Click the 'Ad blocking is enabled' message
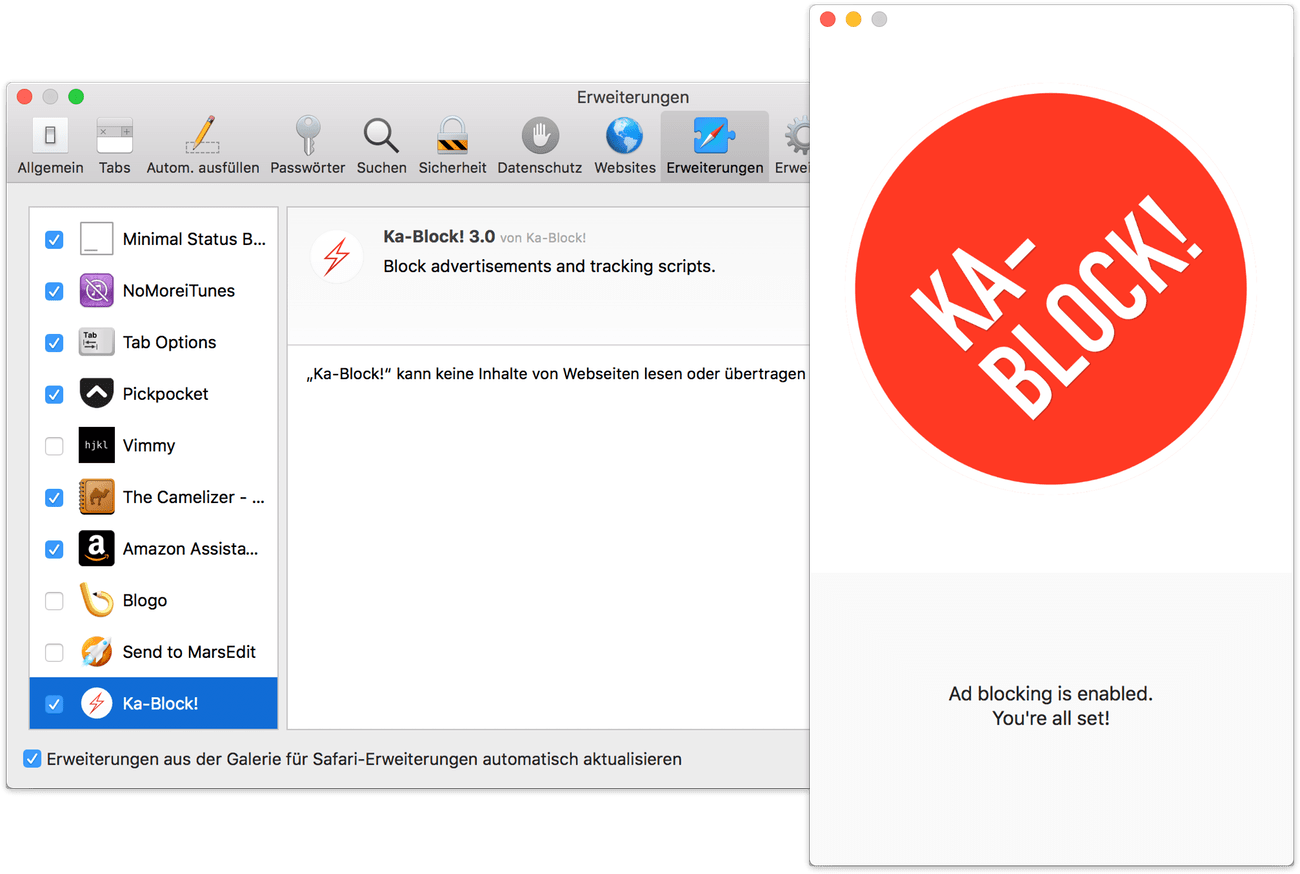This screenshot has height=874, width=1300. 1051,693
